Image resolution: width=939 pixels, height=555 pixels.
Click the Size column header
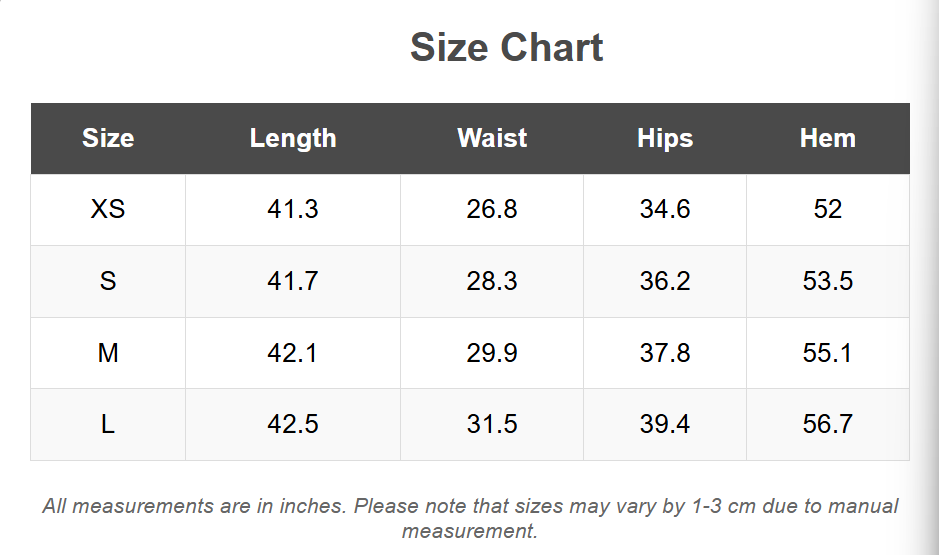pos(108,138)
